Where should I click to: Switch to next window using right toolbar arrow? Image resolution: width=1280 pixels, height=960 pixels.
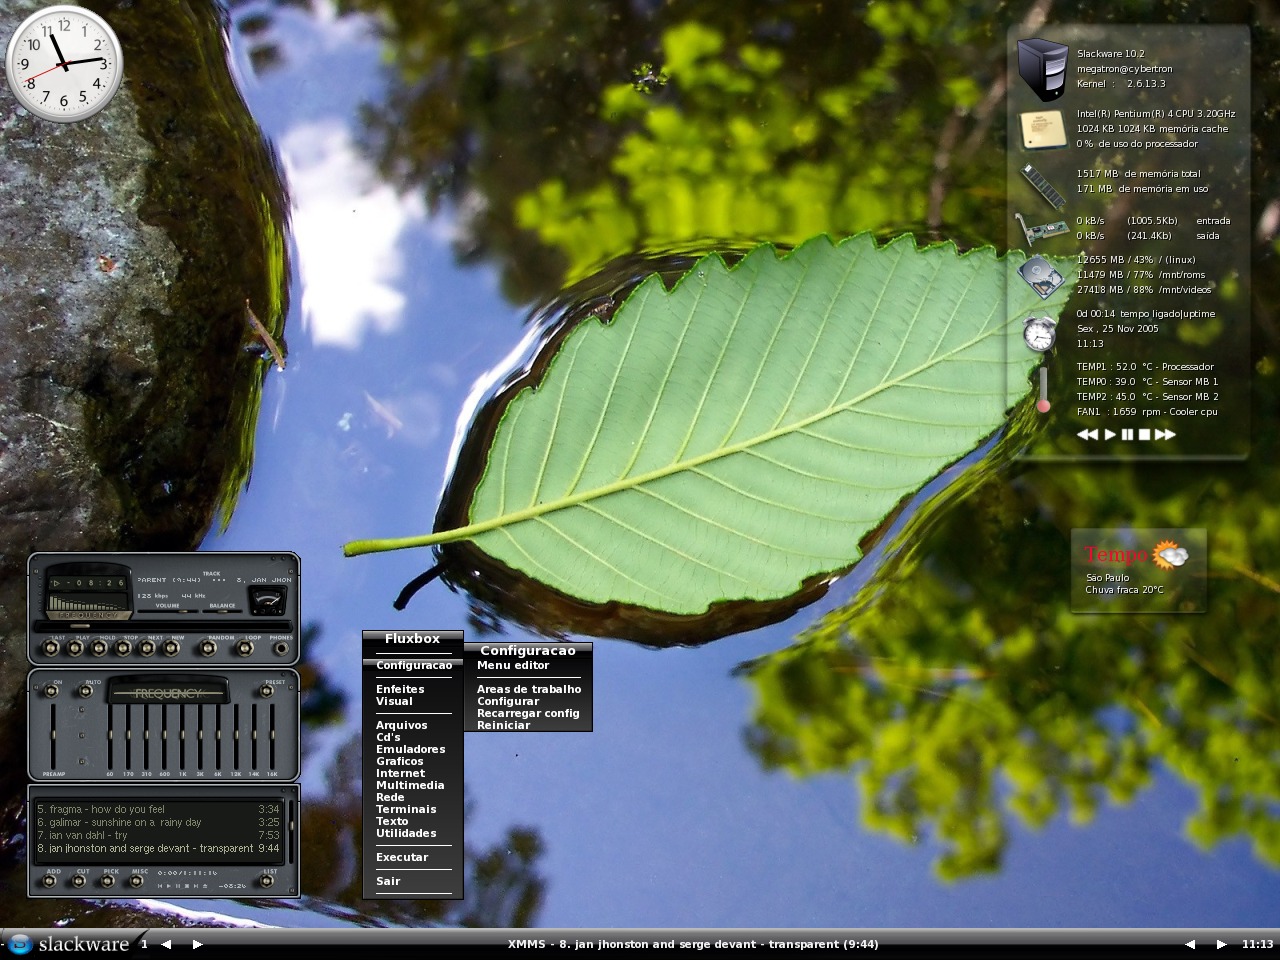tap(1221, 944)
